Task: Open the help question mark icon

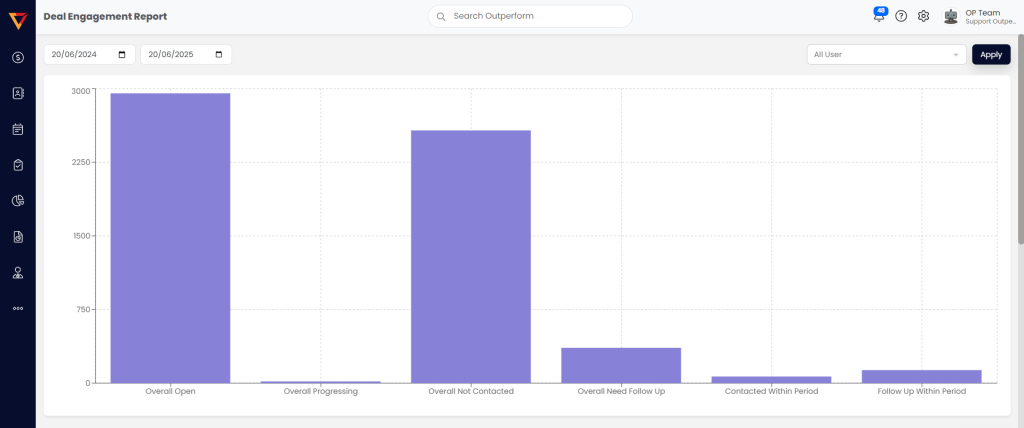Action: (x=901, y=17)
